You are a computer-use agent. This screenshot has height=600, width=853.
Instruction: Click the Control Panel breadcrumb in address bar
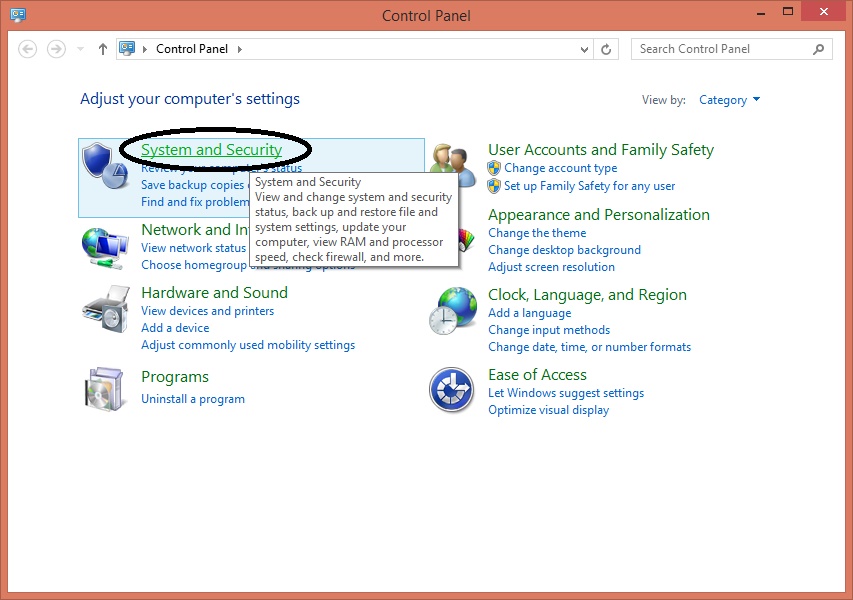pos(192,49)
